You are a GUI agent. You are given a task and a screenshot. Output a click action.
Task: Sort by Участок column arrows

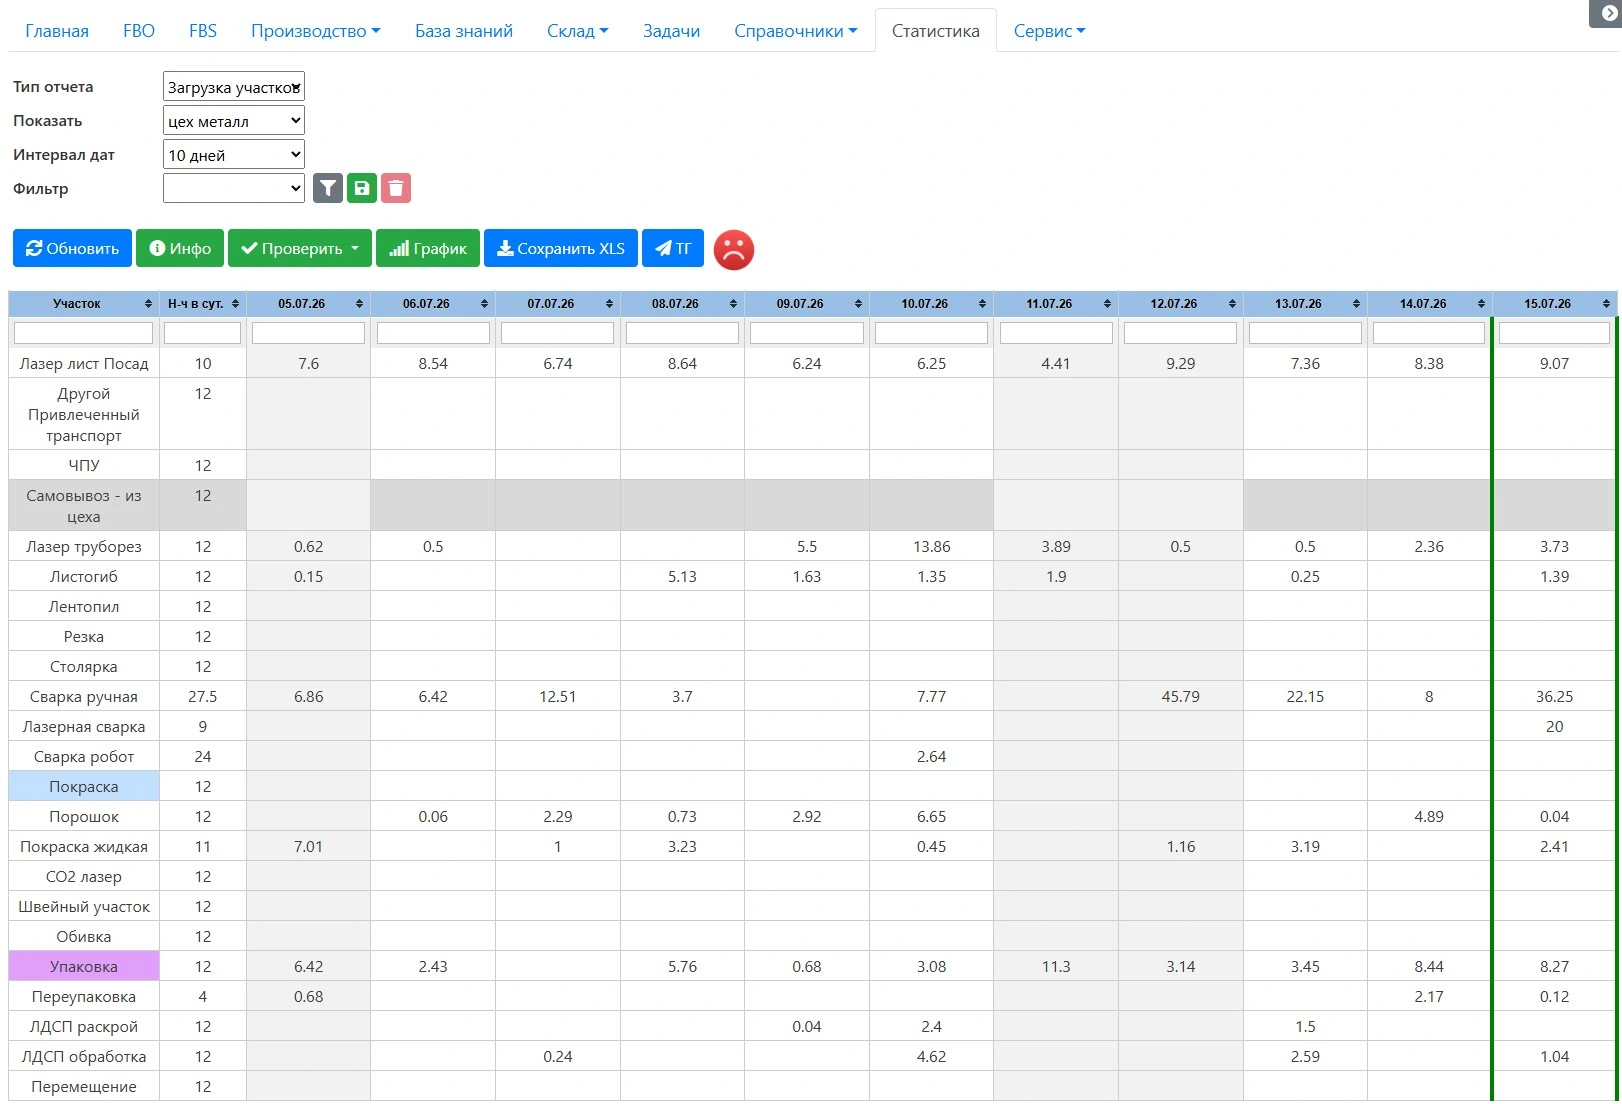pyautogui.click(x=148, y=304)
